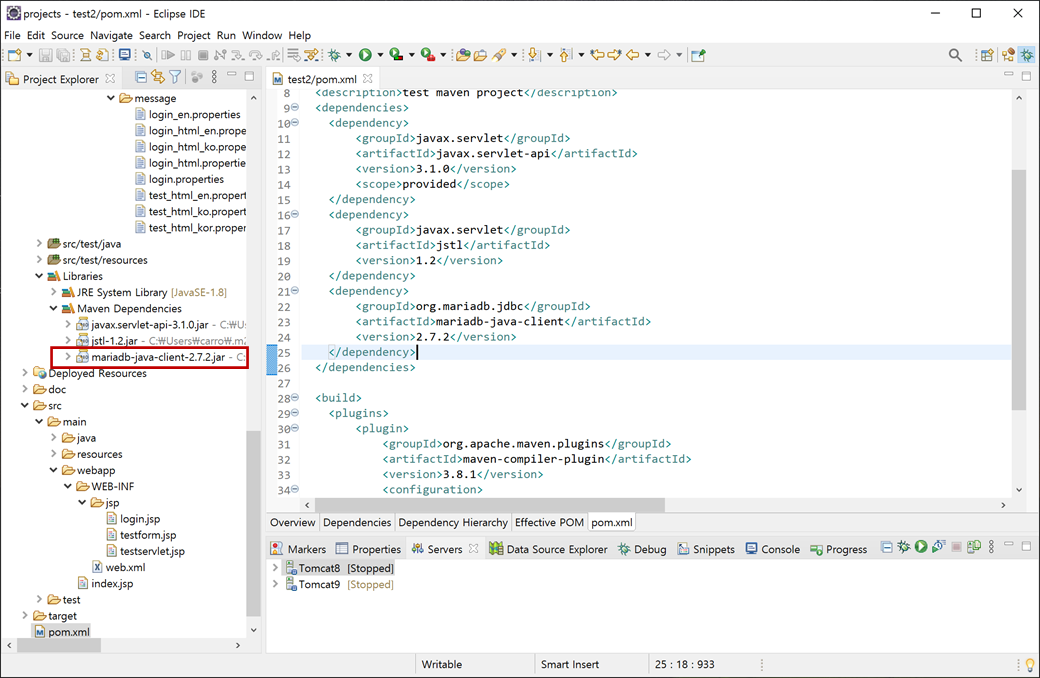1040x678 pixels.
Task: Click Previous Annotation up-arrow icon
Action: click(565, 55)
